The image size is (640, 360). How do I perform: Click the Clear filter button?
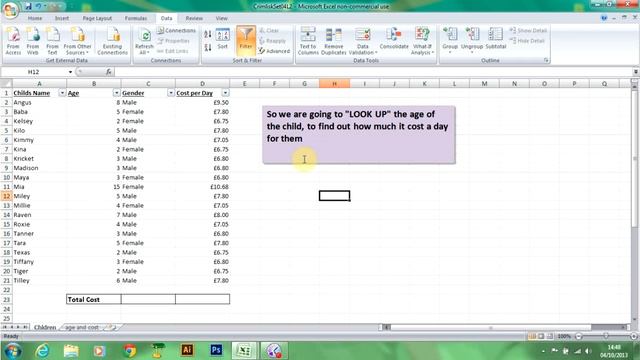(269, 31)
